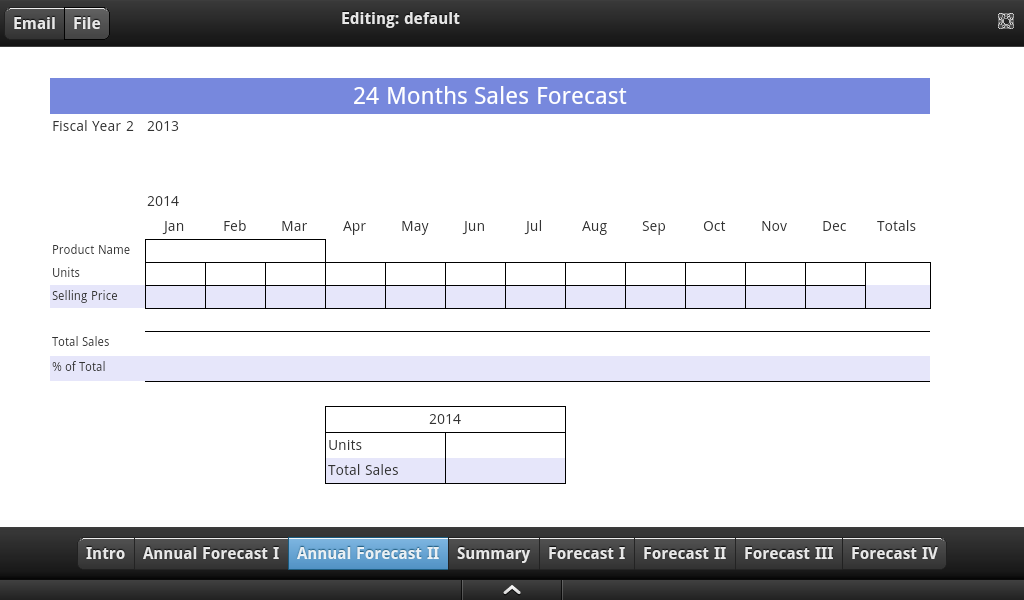Click the Apr column header
The height and width of the screenshot is (600, 1024).
(355, 227)
